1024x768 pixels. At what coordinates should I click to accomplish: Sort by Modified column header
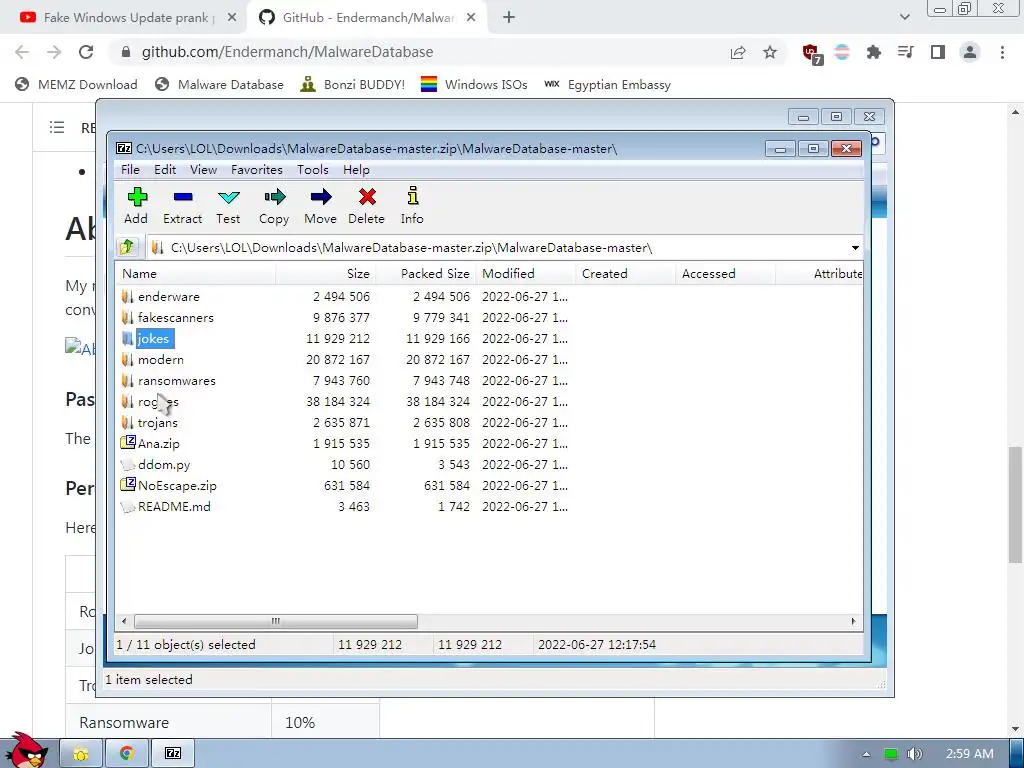(526, 274)
